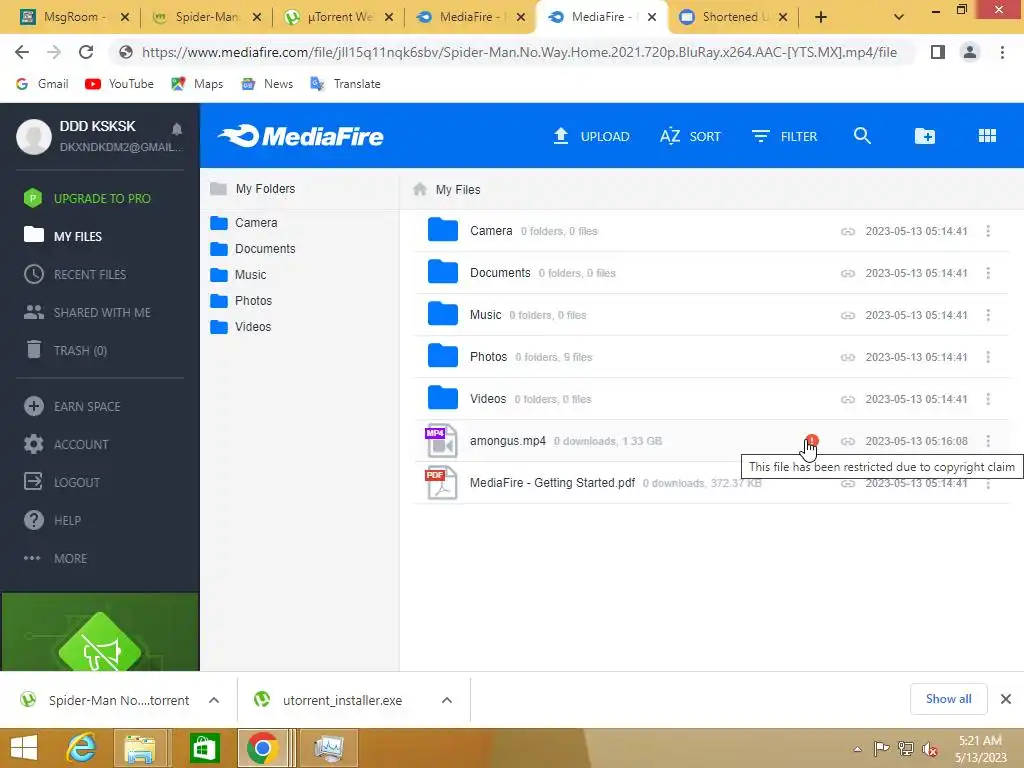Select Music in My Folders tree
The image size is (1024, 768).
tap(238, 275)
